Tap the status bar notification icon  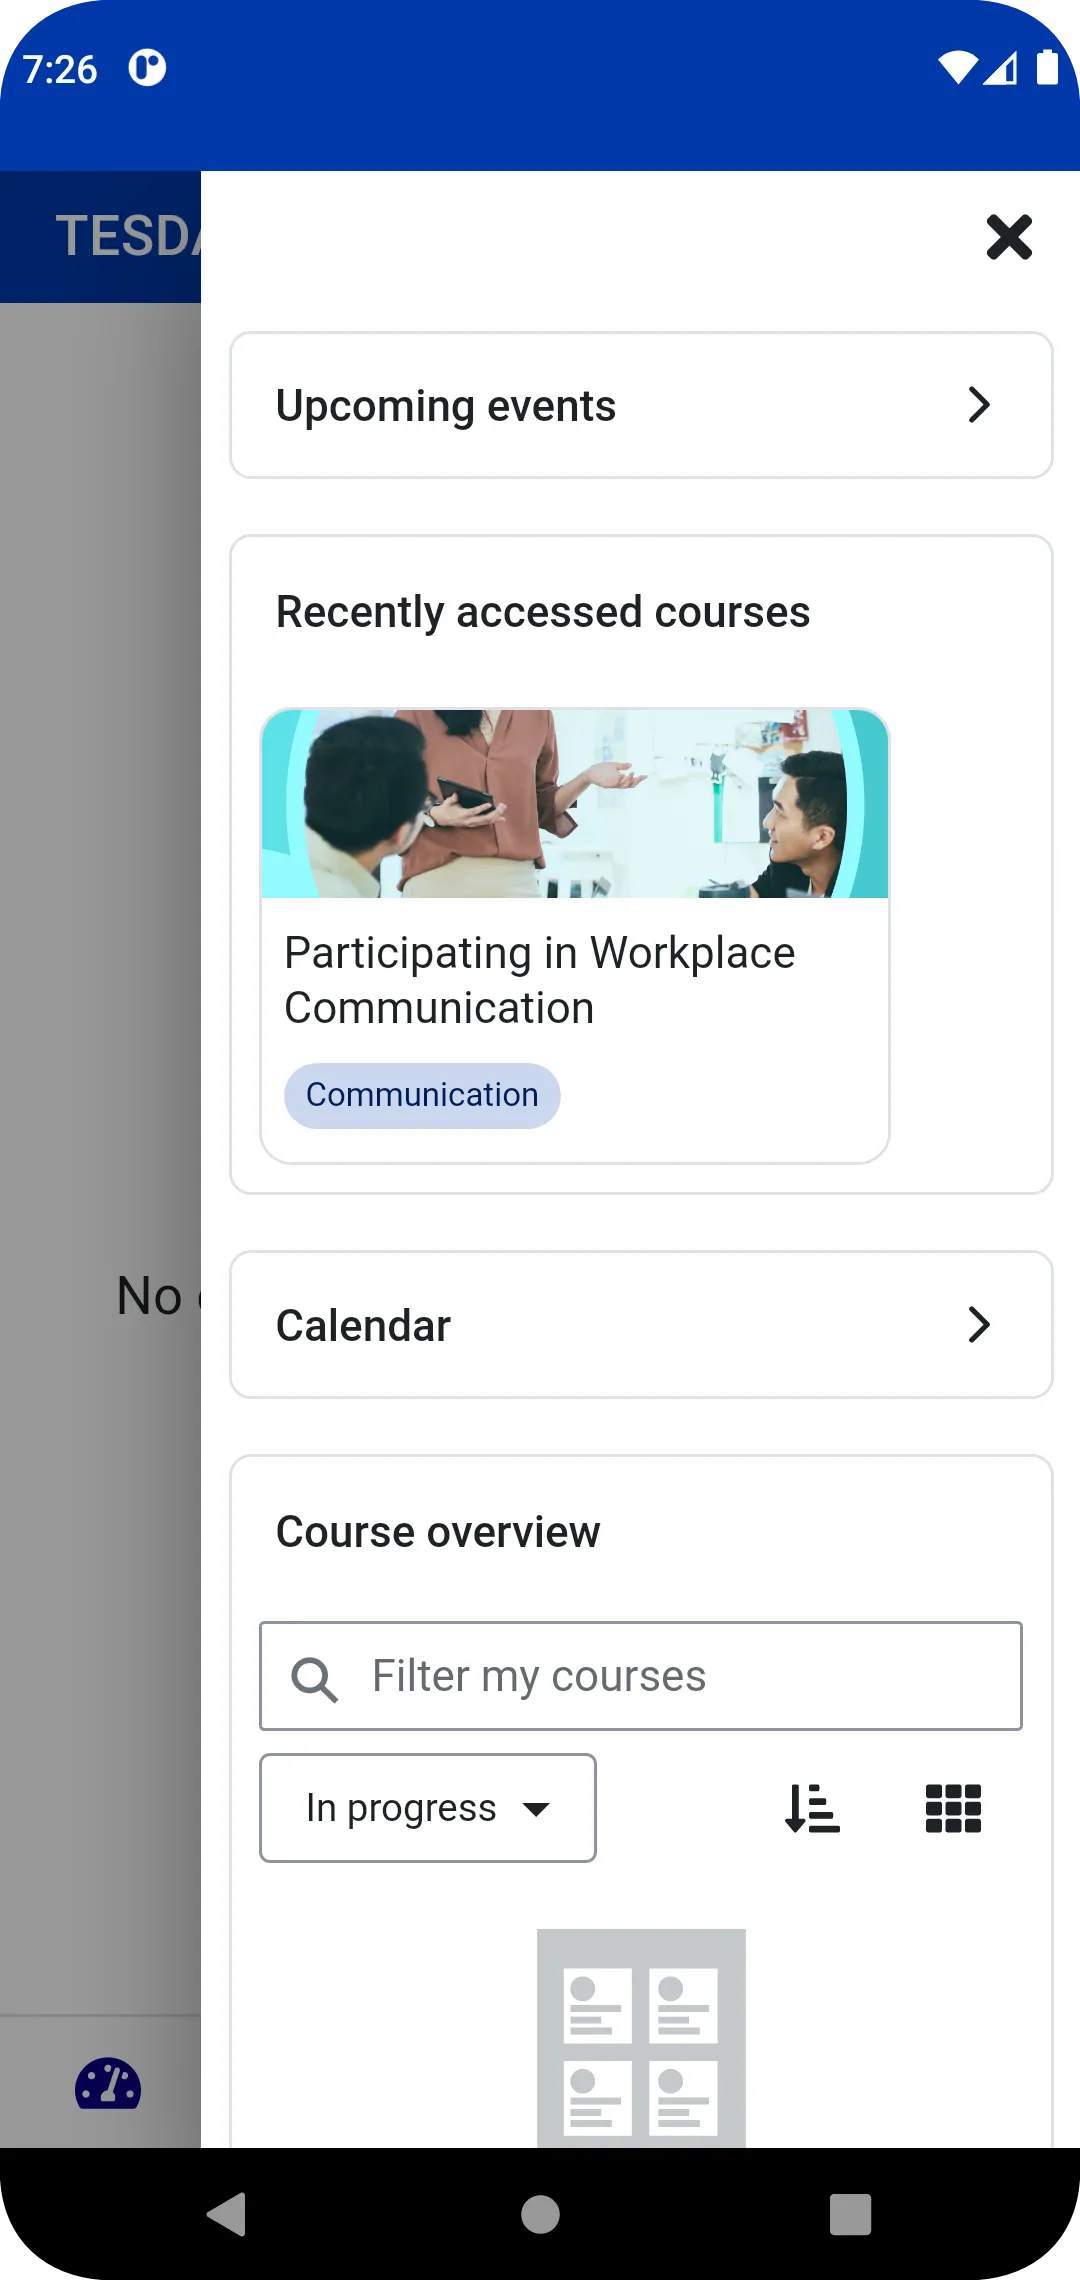click(x=147, y=68)
